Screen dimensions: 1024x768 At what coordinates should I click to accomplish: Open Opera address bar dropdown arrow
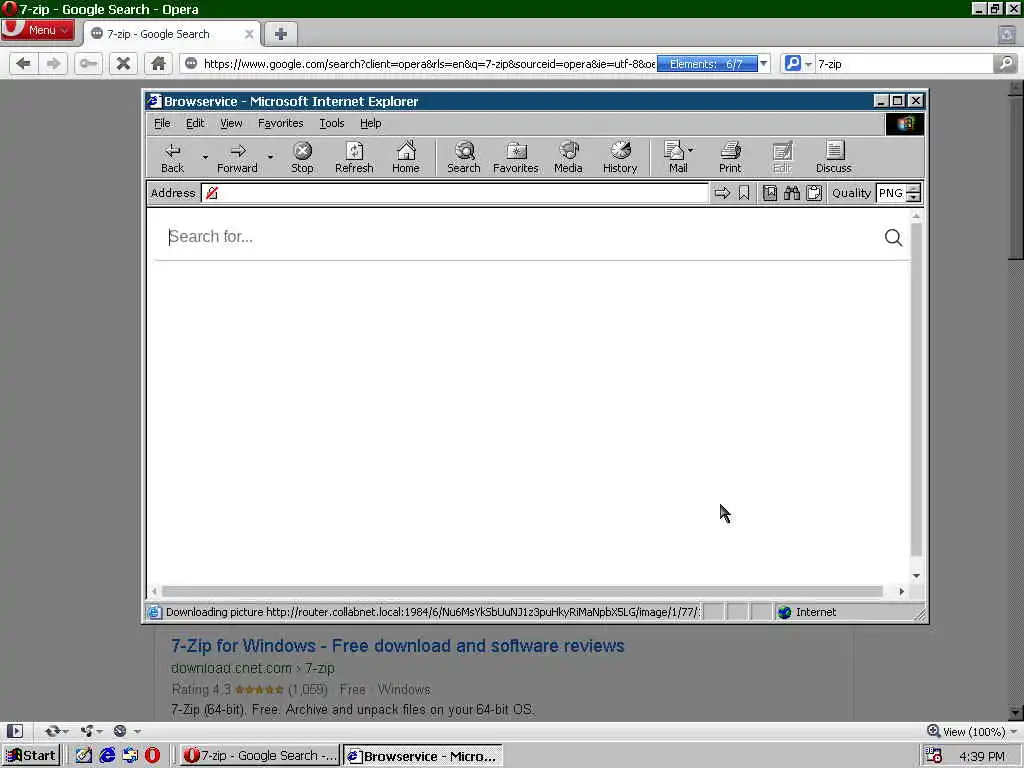[x=763, y=63]
